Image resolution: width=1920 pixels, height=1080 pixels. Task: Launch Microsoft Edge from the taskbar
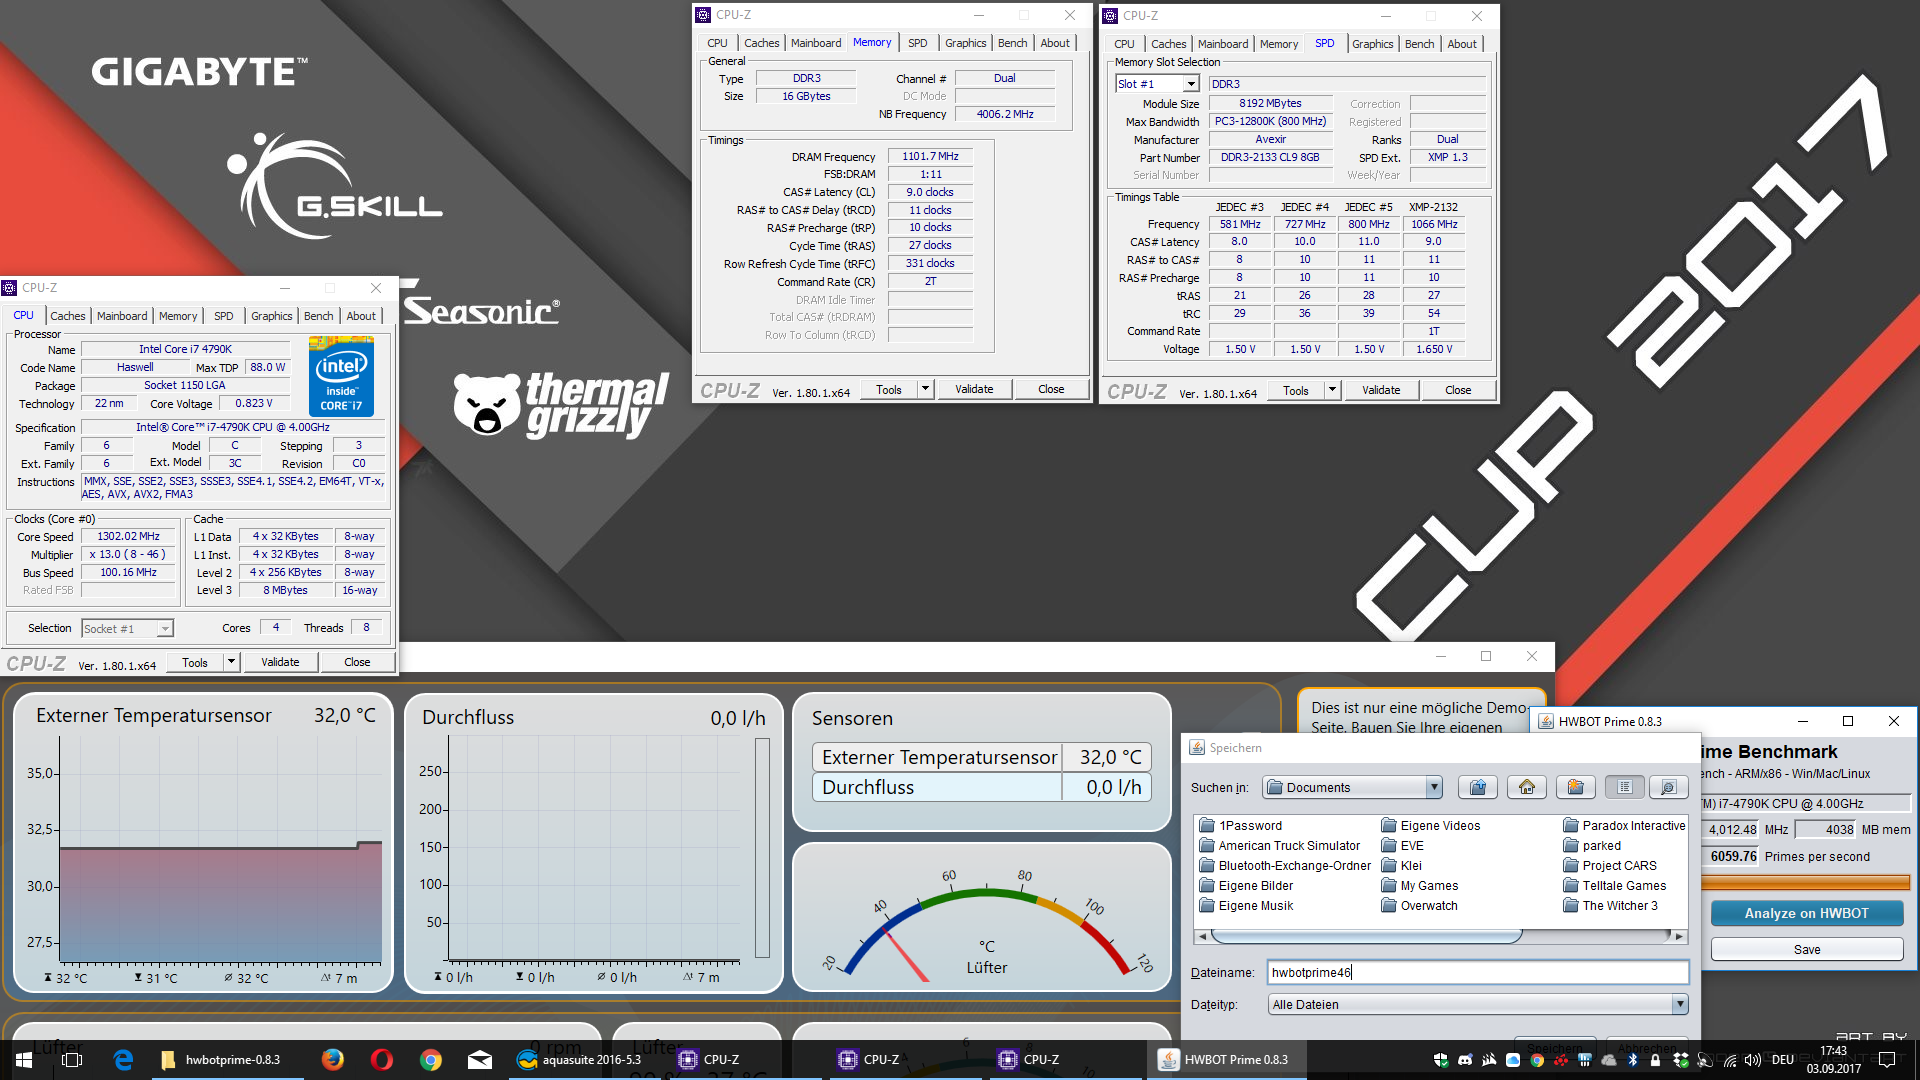(x=123, y=1059)
